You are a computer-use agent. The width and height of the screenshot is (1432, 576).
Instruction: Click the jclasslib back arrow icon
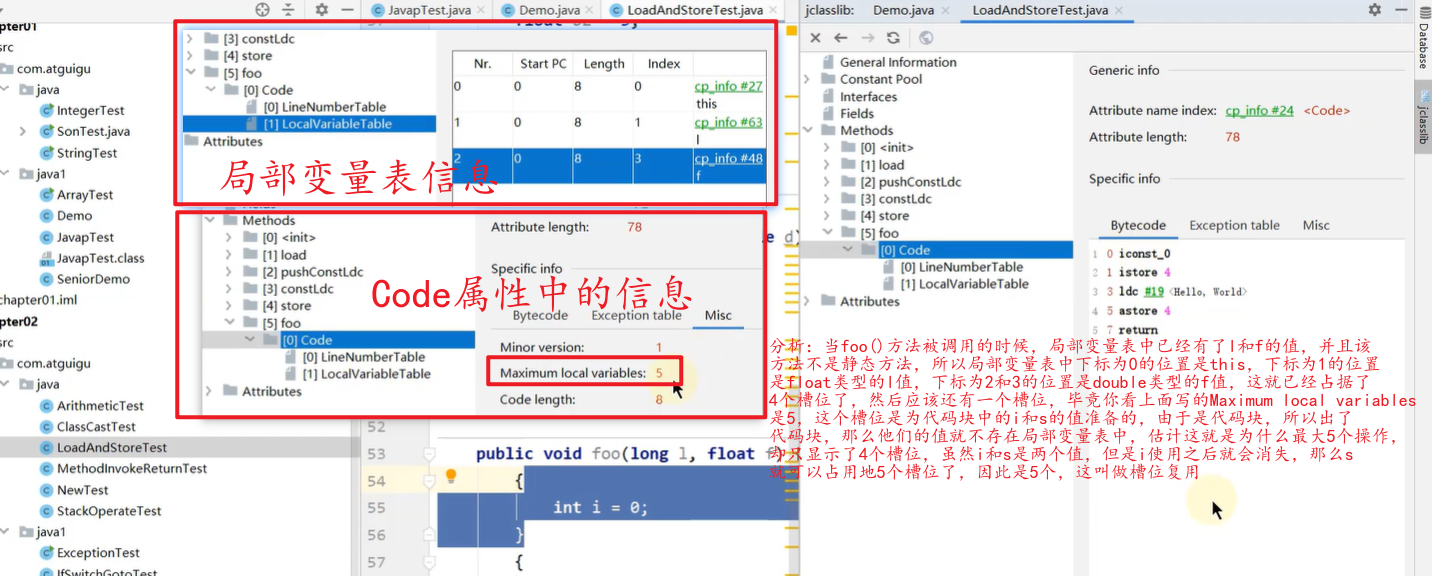pos(841,38)
